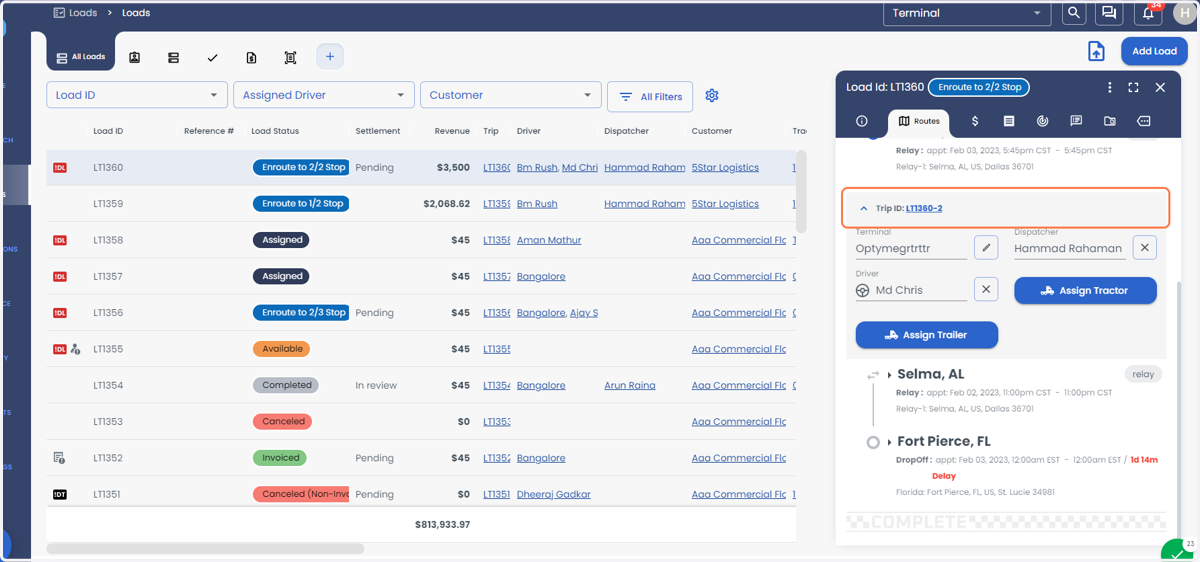Viewport: 1200px width, 562px height.
Task: Click Available status of LT1355
Action: [x=281, y=349]
